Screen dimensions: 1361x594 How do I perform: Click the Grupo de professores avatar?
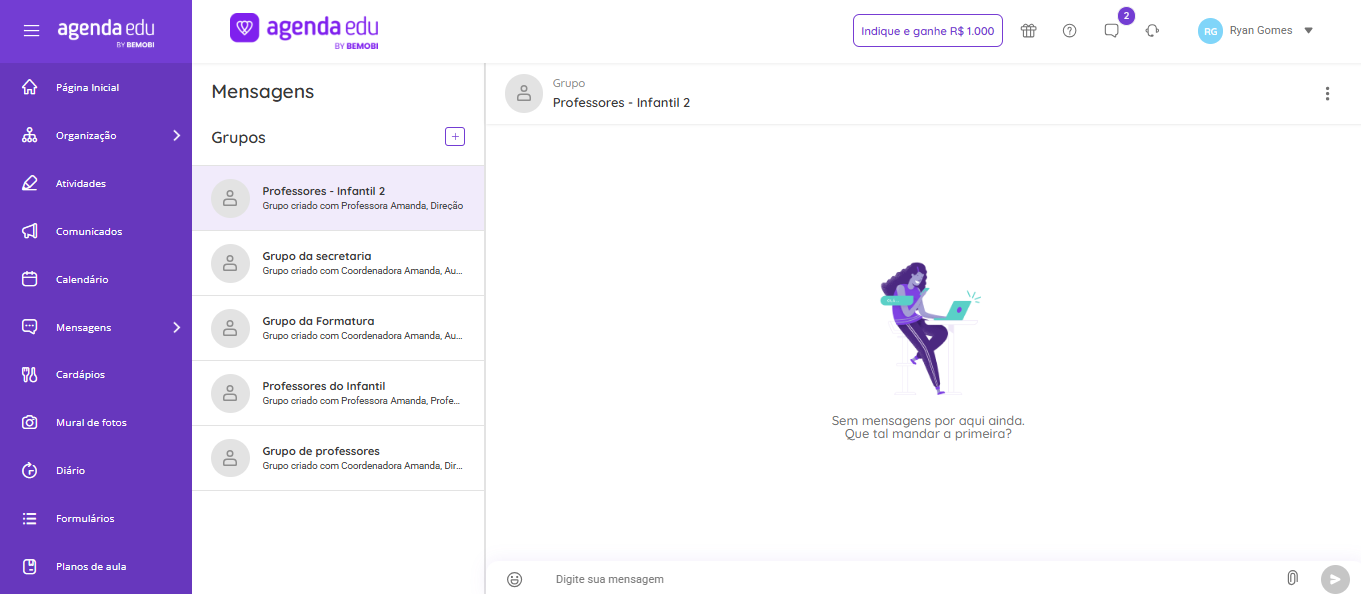pyautogui.click(x=230, y=458)
